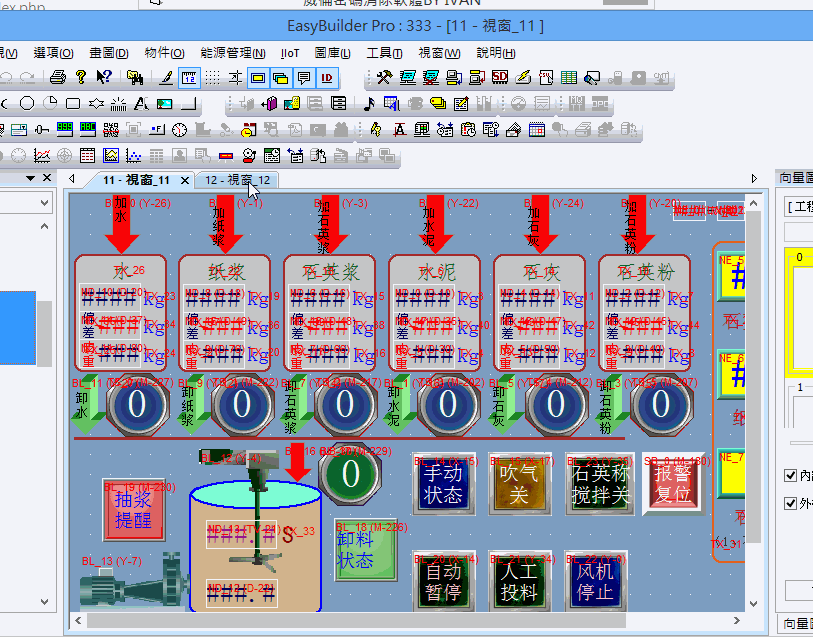Open the dropdown in right vector panel
This screenshot has height=637, width=813.
tap(798, 206)
